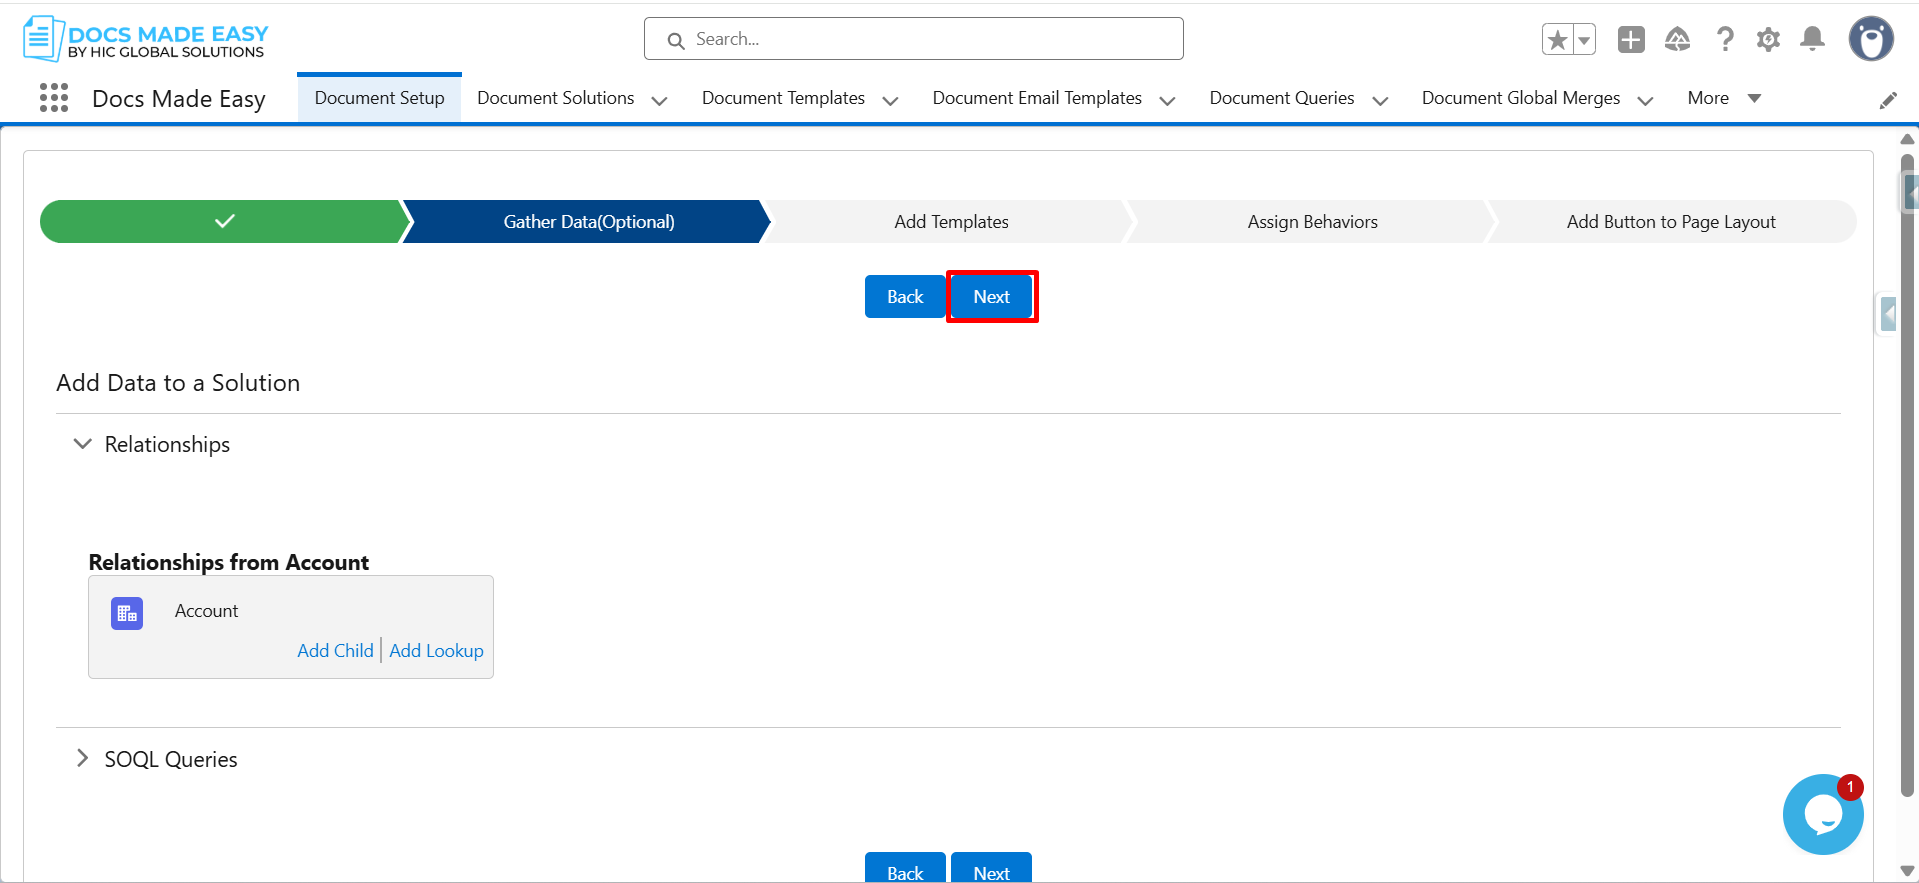
Task: Expand the SOQL Queries section
Action: 83,759
